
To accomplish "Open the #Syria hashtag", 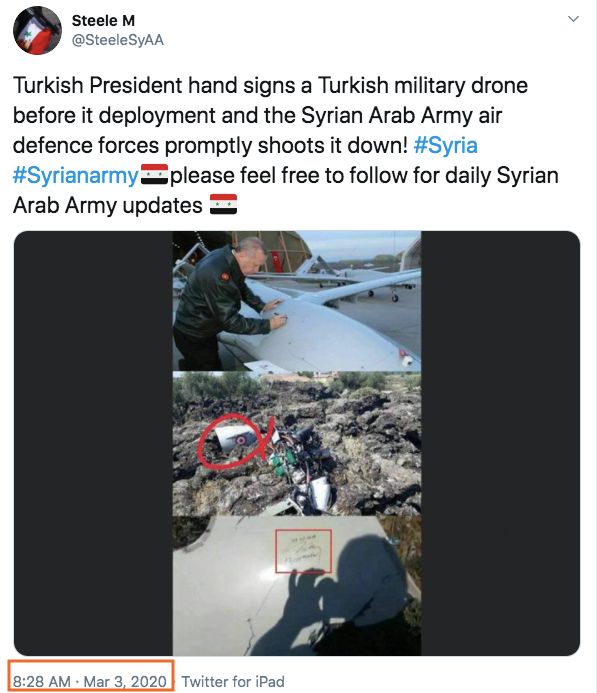I will pyautogui.click(x=445, y=145).
